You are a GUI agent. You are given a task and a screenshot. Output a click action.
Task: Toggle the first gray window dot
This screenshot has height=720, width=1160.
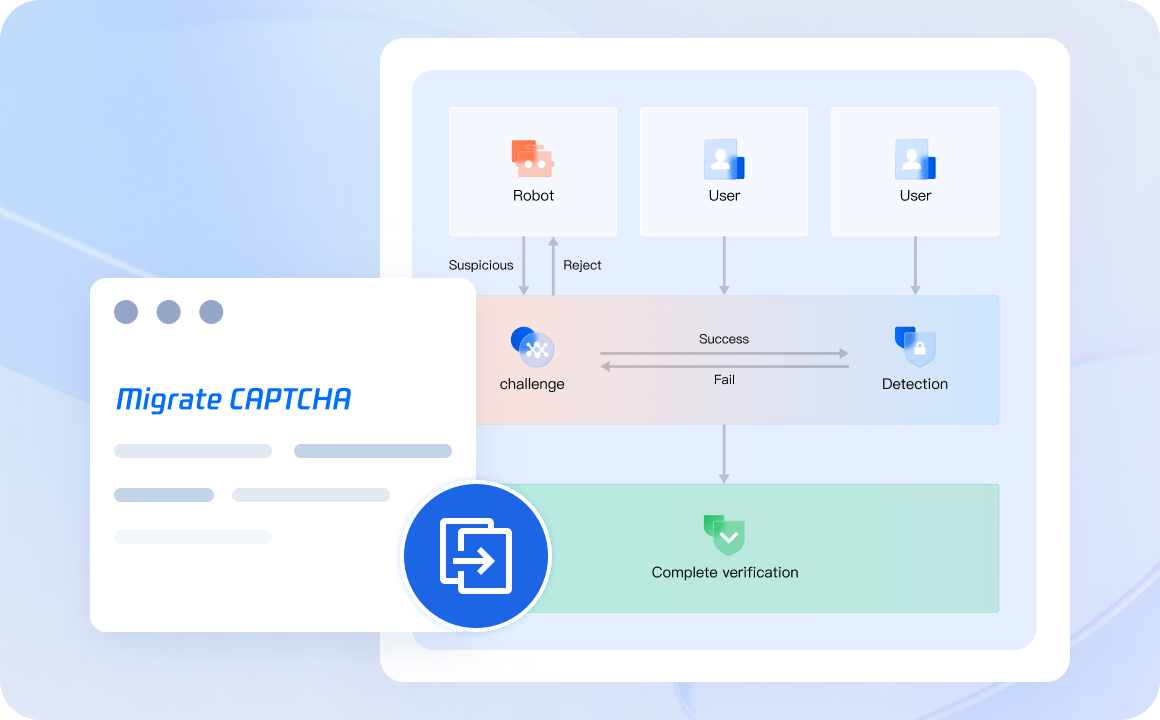coord(126,312)
